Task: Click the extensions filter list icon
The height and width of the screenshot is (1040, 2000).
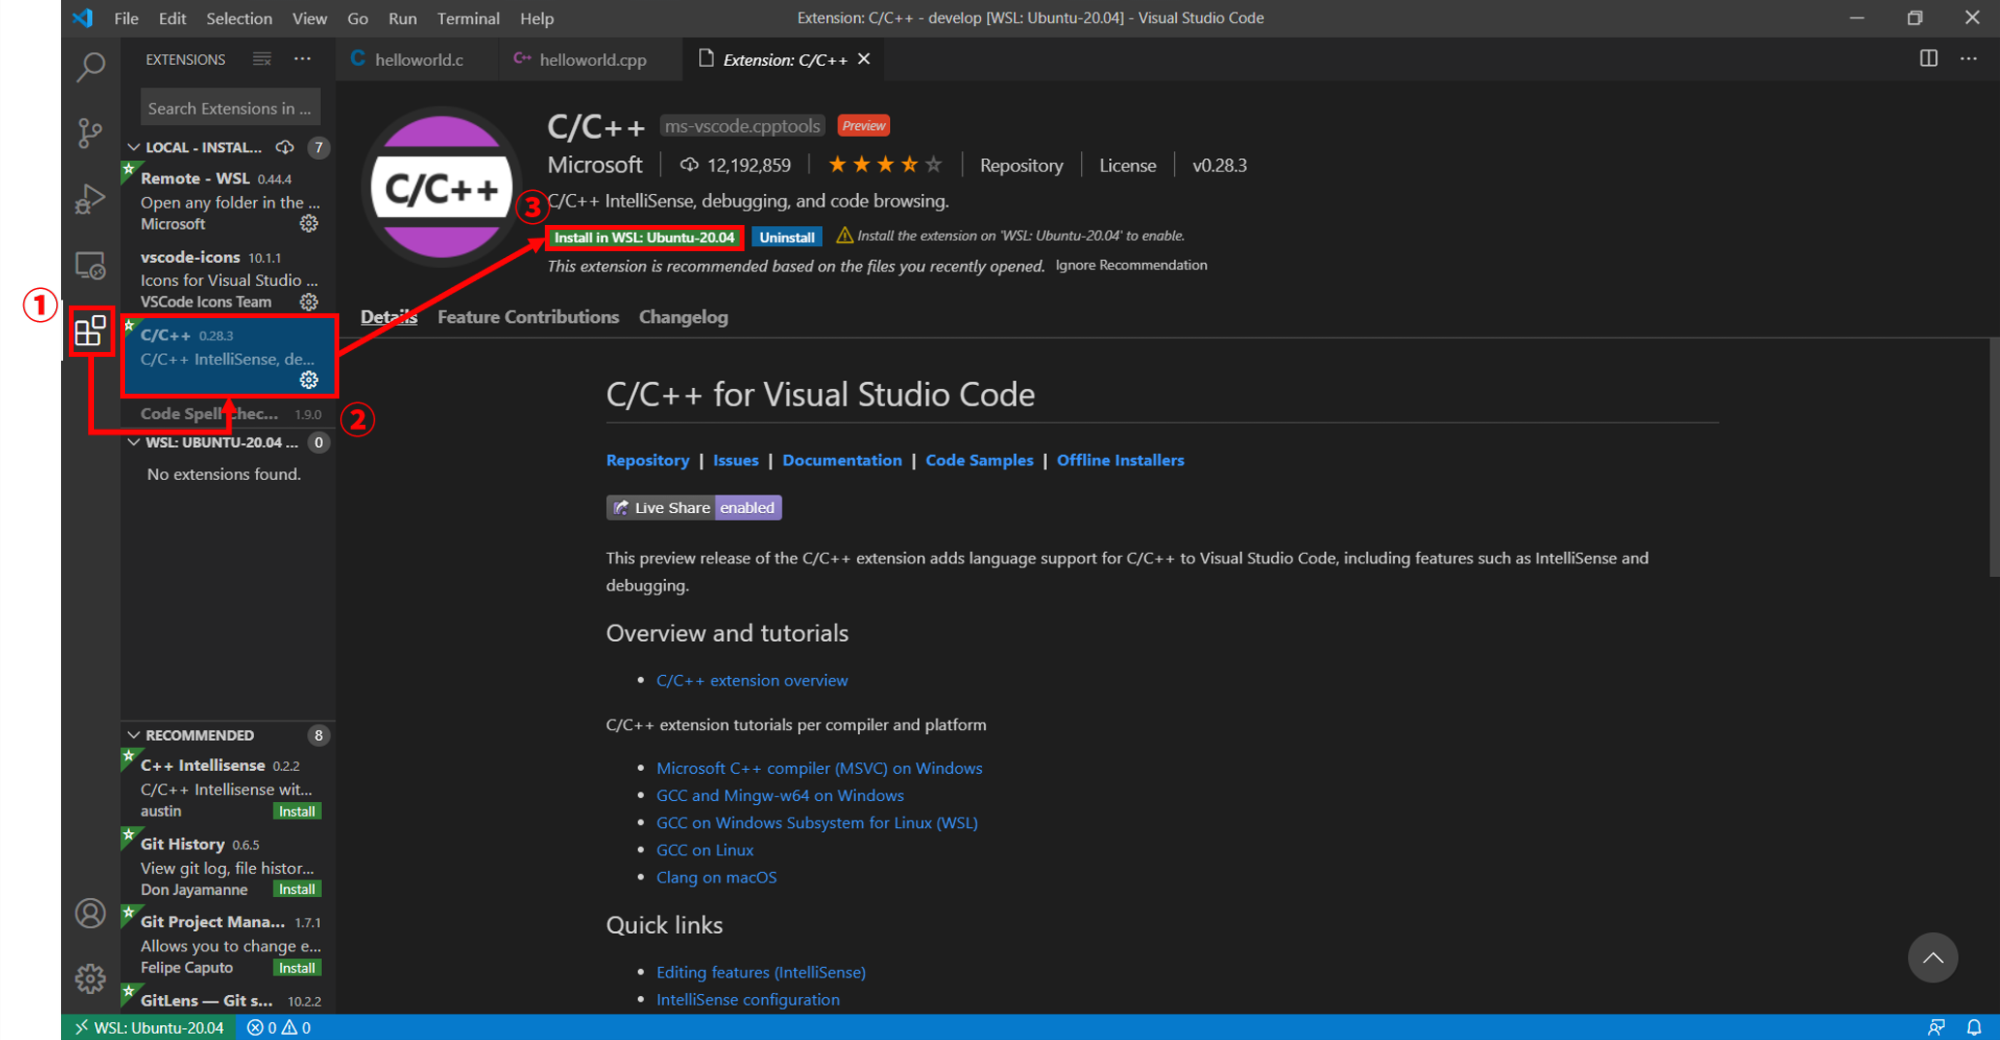Action: click(262, 59)
